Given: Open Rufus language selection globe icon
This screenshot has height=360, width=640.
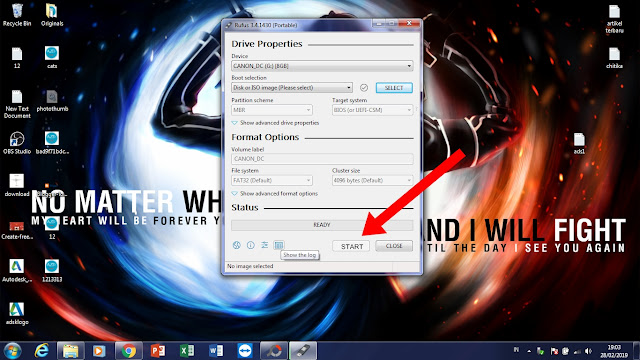Looking at the screenshot, I should click(x=237, y=245).
